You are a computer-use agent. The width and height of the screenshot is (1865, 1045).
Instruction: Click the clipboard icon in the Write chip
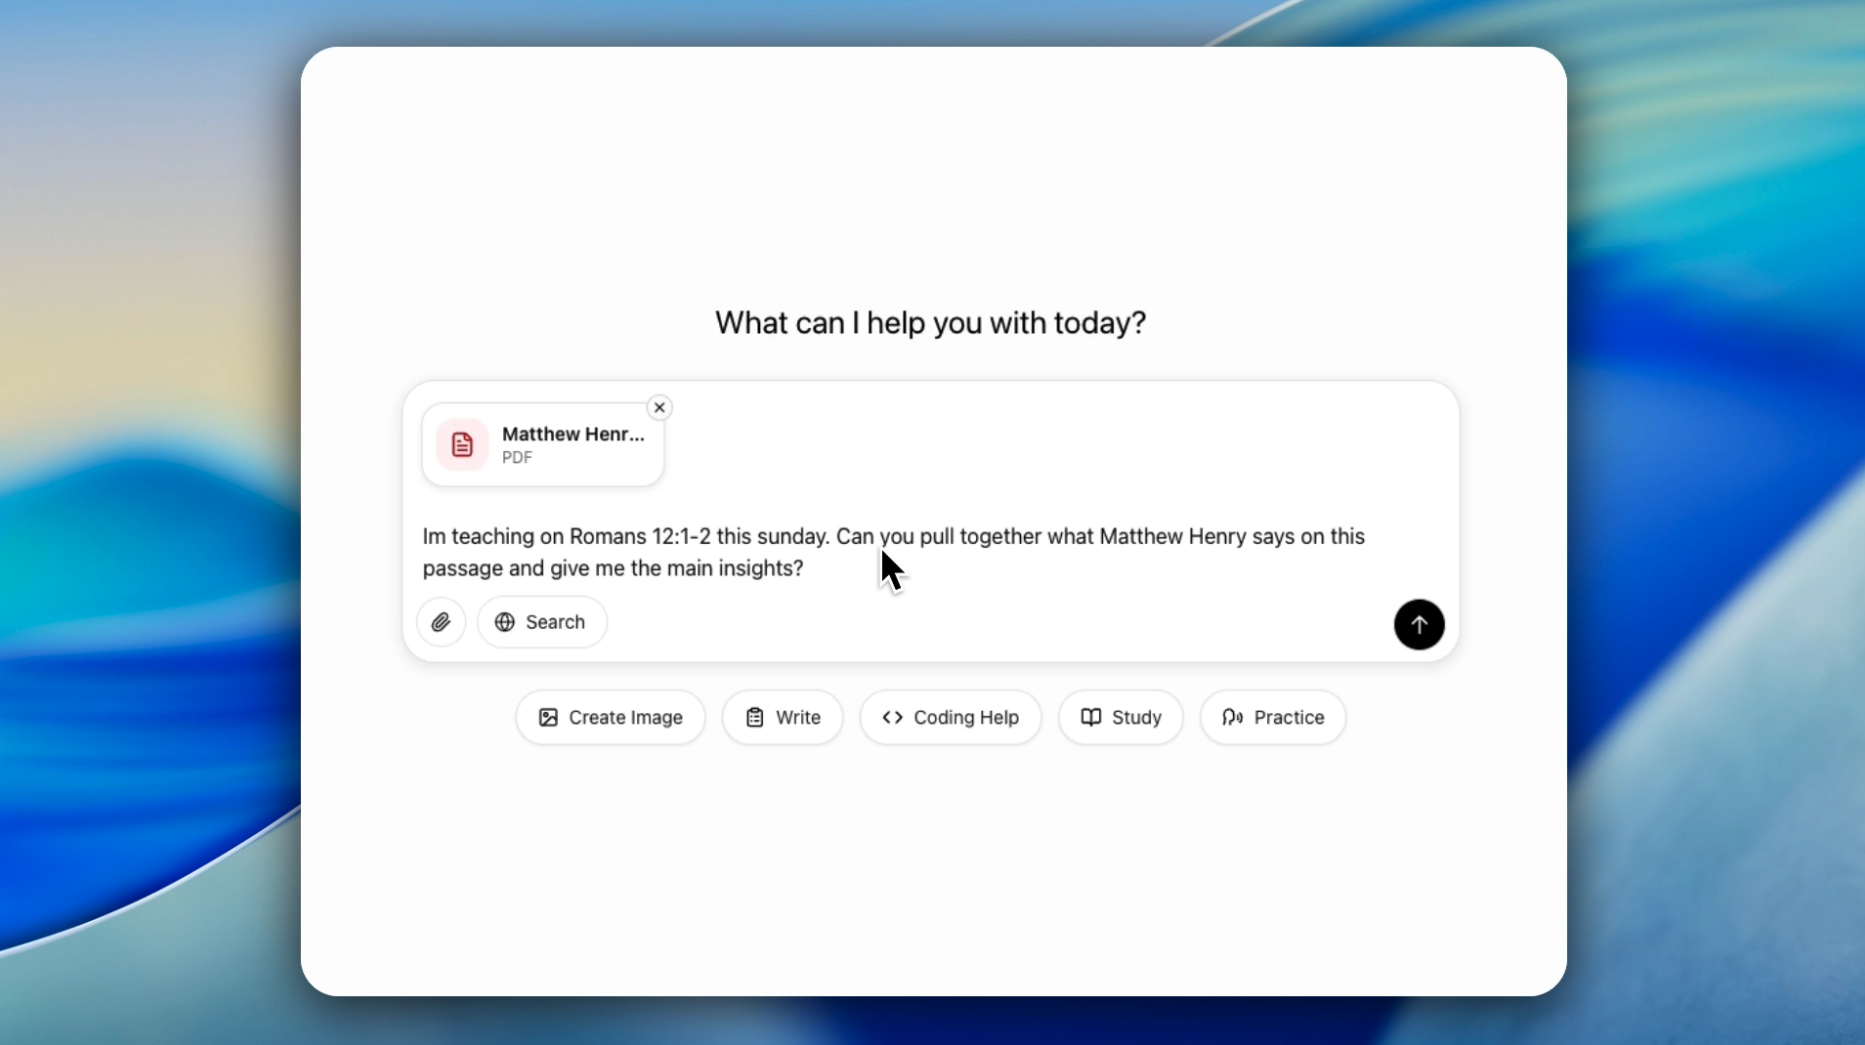[x=755, y=717]
